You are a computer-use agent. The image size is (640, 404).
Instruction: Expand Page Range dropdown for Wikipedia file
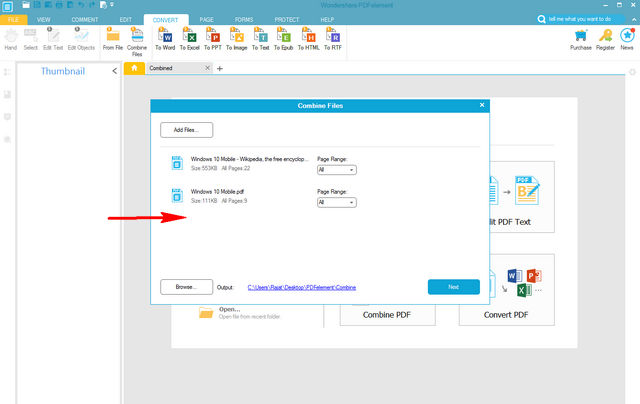337,170
